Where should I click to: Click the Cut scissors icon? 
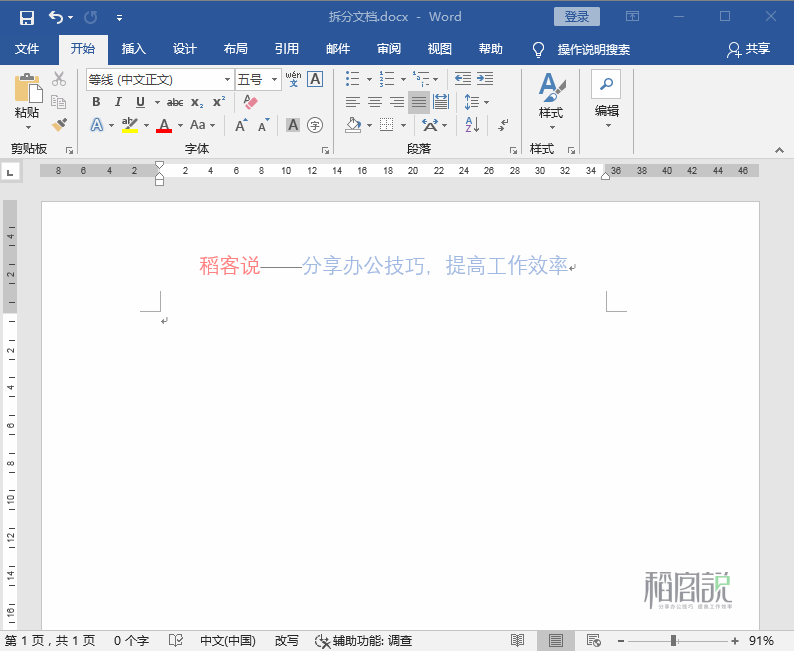click(59, 79)
